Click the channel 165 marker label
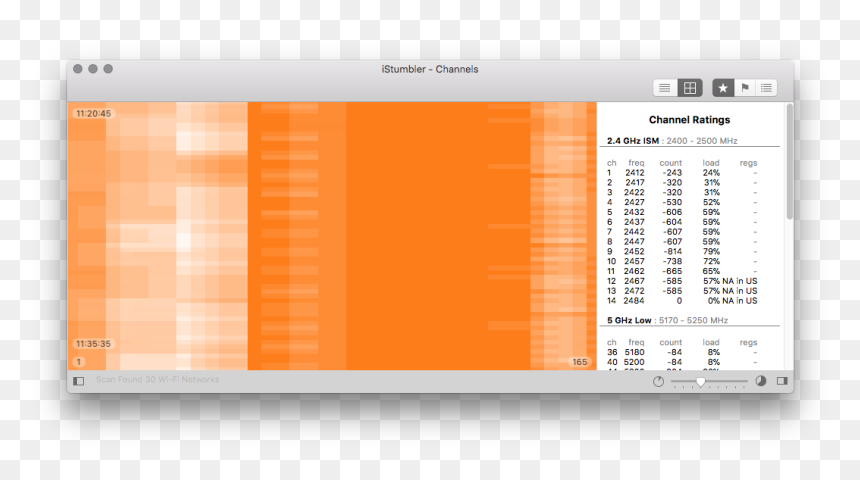This screenshot has width=860, height=480. [x=580, y=362]
